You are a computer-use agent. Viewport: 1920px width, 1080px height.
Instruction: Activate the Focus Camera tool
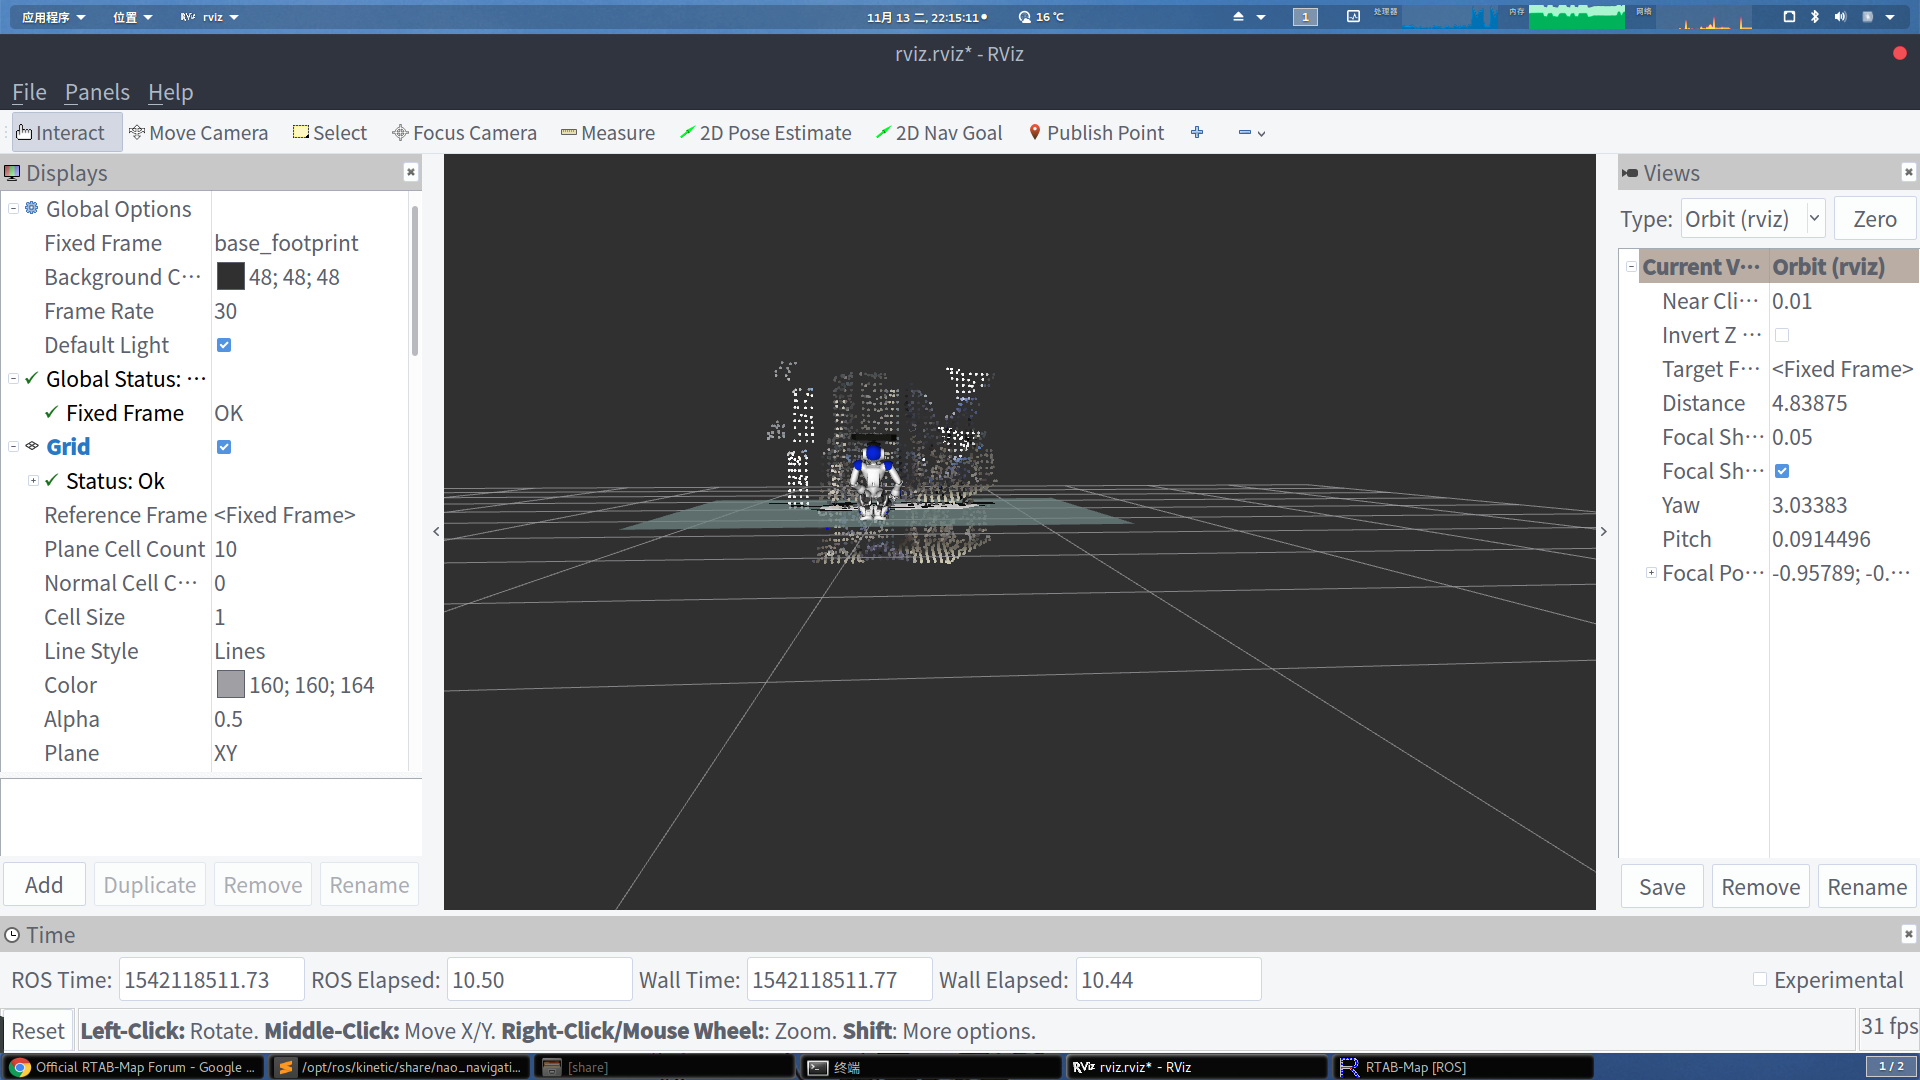pos(464,133)
